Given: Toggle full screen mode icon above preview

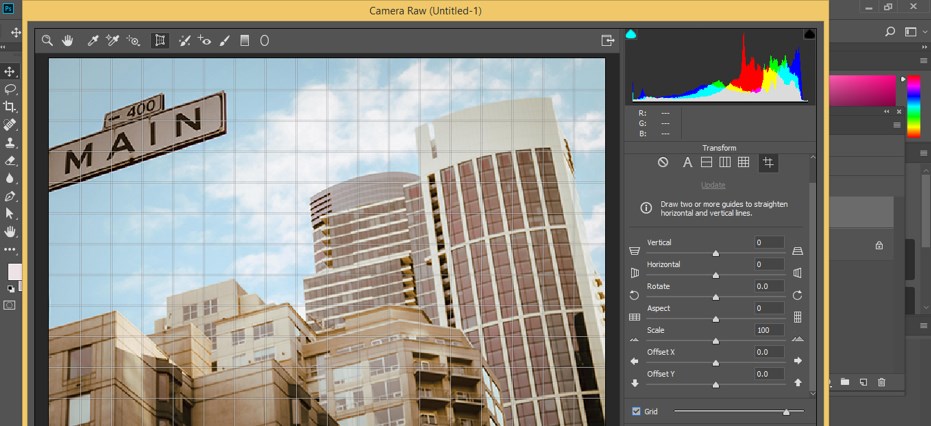Looking at the screenshot, I should point(607,41).
